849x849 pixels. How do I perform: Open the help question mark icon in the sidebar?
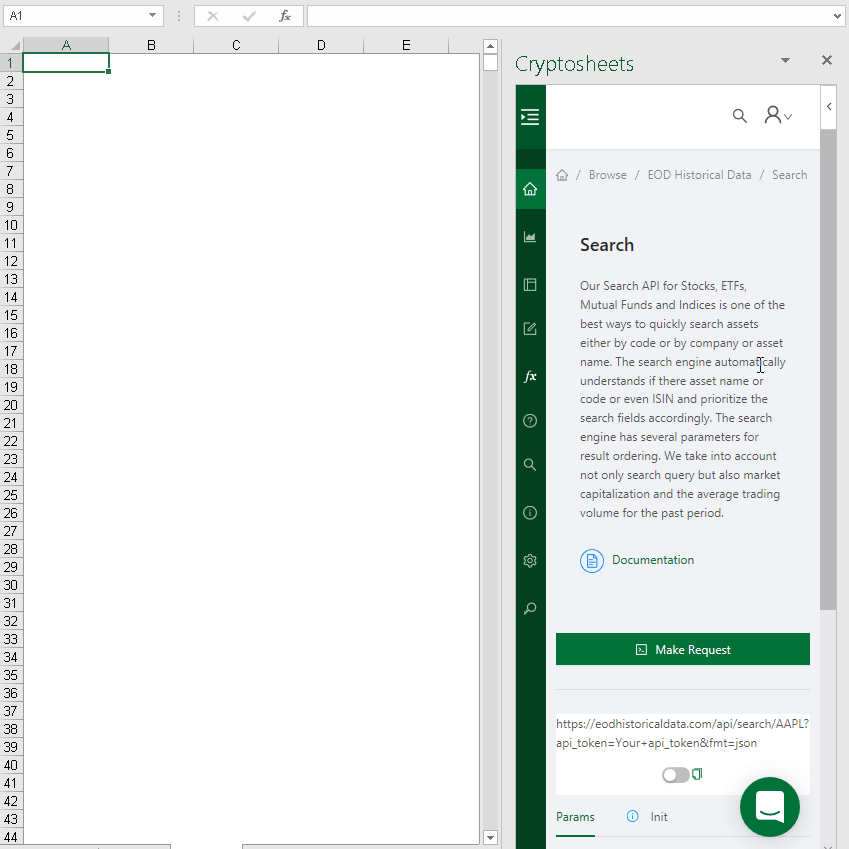pos(530,421)
